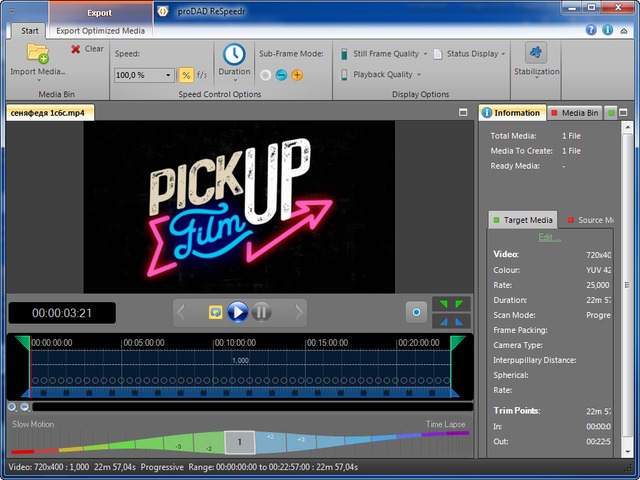Switch speed unit to f/s
Image resolution: width=640 pixels, height=480 pixels.
coord(202,75)
